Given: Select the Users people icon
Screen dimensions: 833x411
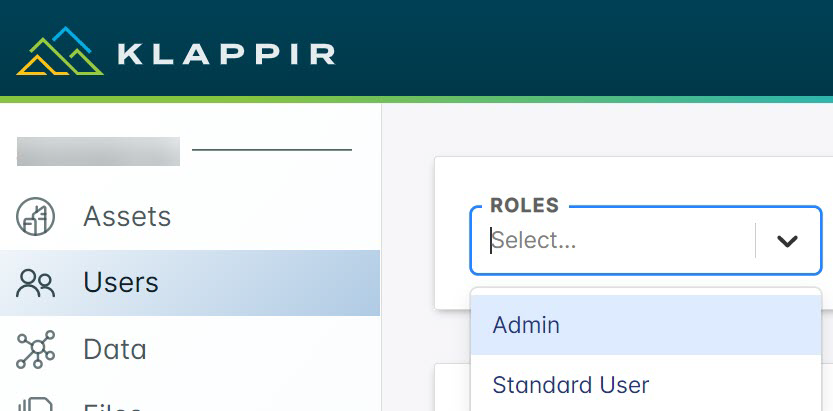Looking at the screenshot, I should coord(35,282).
